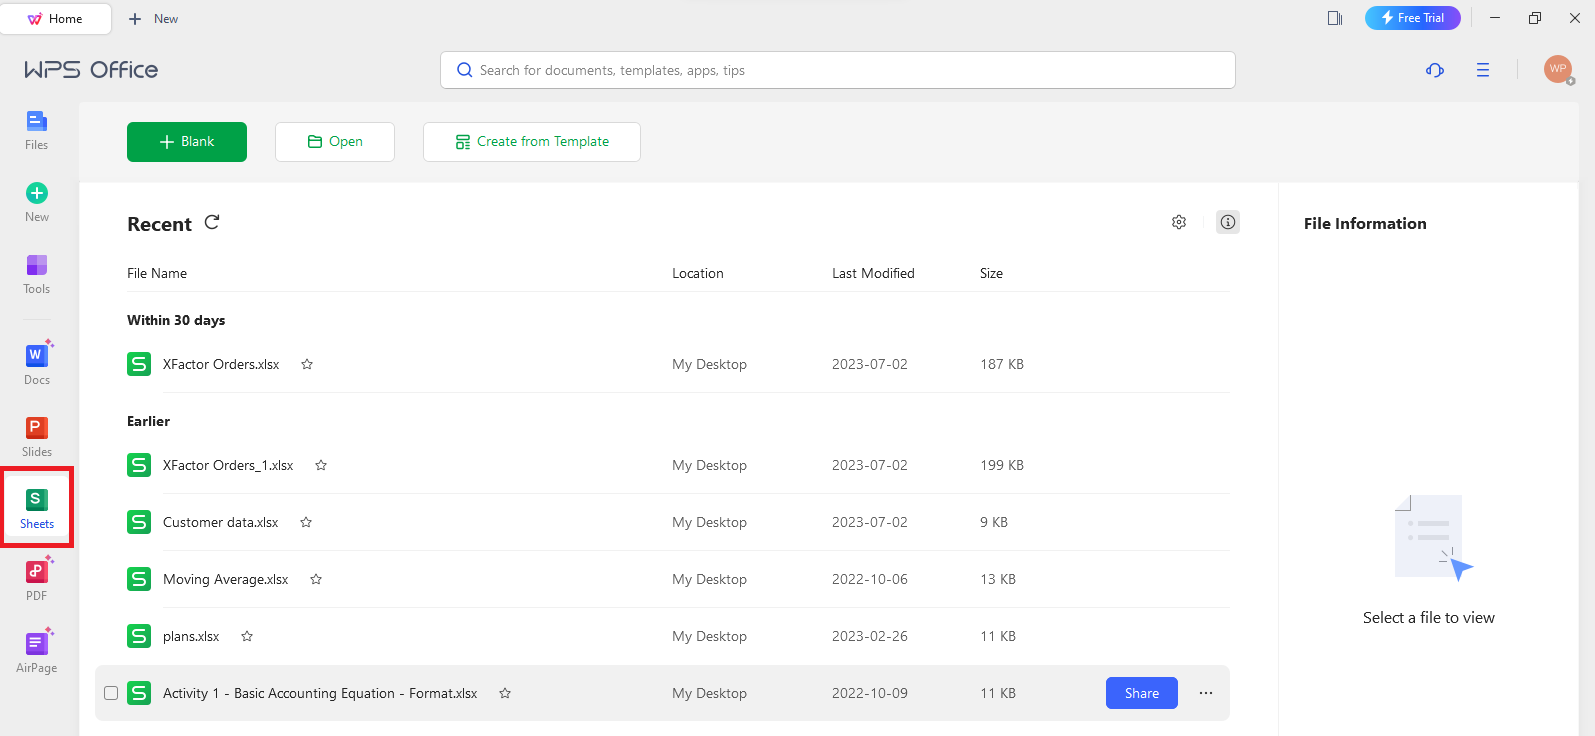
Task: Sort by the File Name column header
Action: pos(157,273)
